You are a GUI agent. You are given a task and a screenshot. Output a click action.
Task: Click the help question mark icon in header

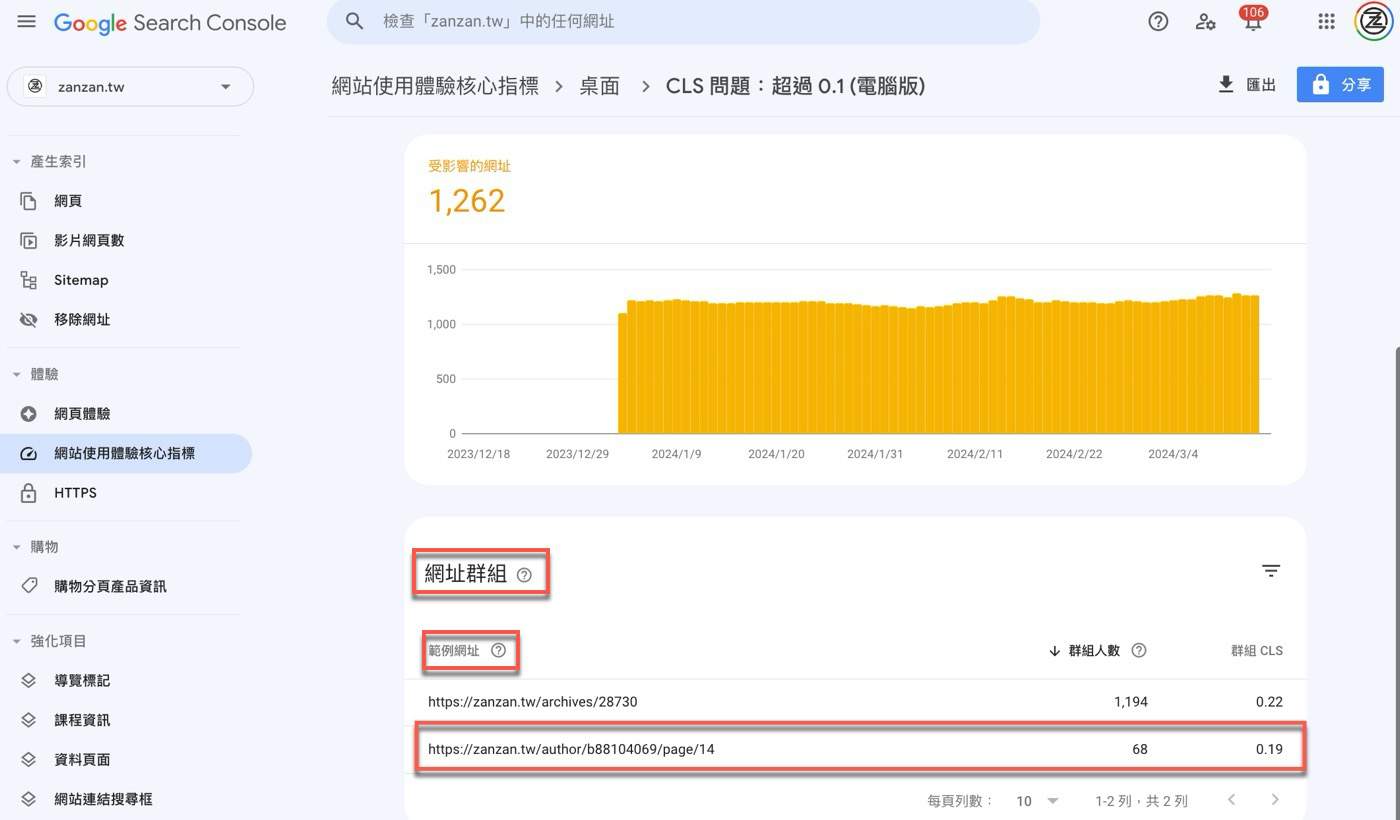click(x=1158, y=22)
